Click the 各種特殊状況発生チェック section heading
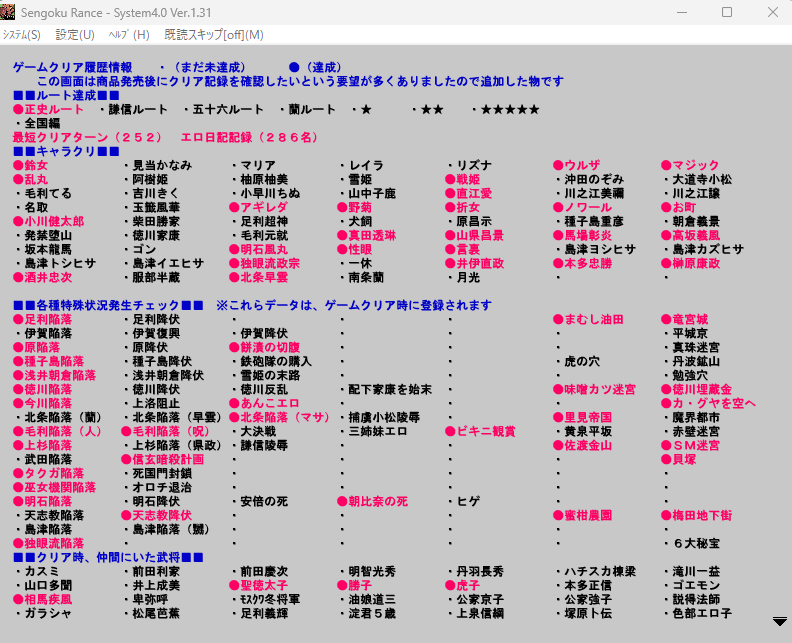 click(x=108, y=306)
